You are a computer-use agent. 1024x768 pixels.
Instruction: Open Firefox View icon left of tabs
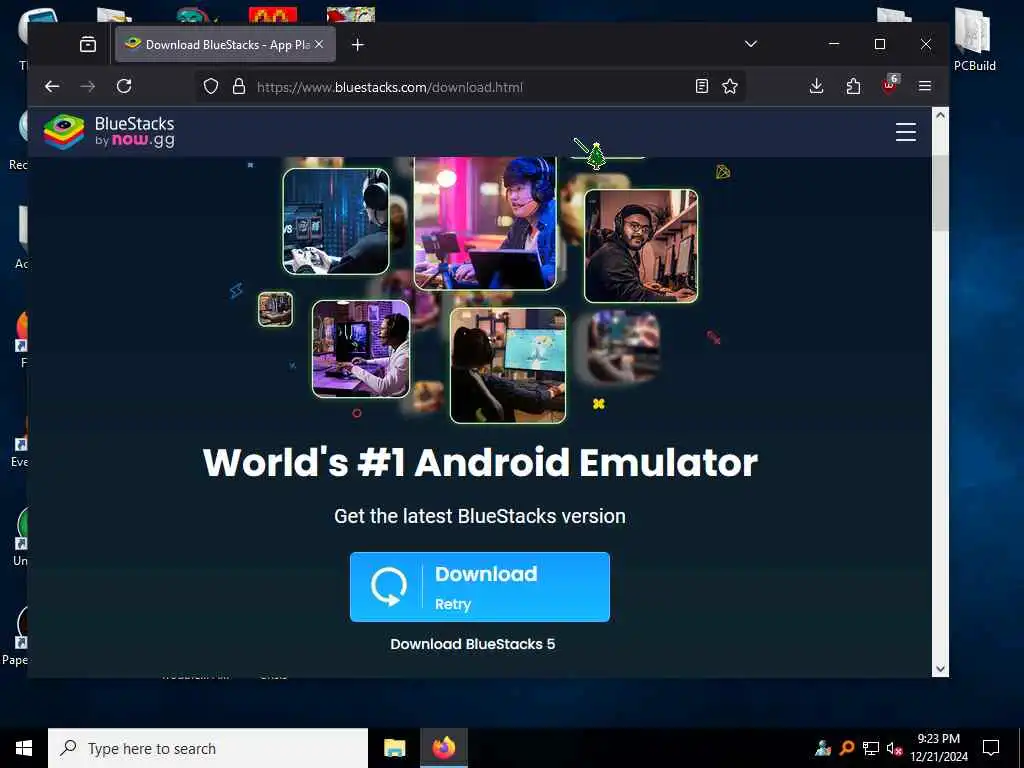click(88, 44)
